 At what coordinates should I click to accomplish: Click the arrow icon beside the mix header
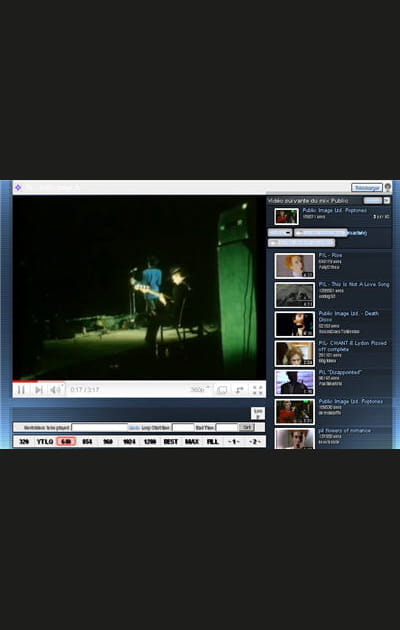click(386, 200)
